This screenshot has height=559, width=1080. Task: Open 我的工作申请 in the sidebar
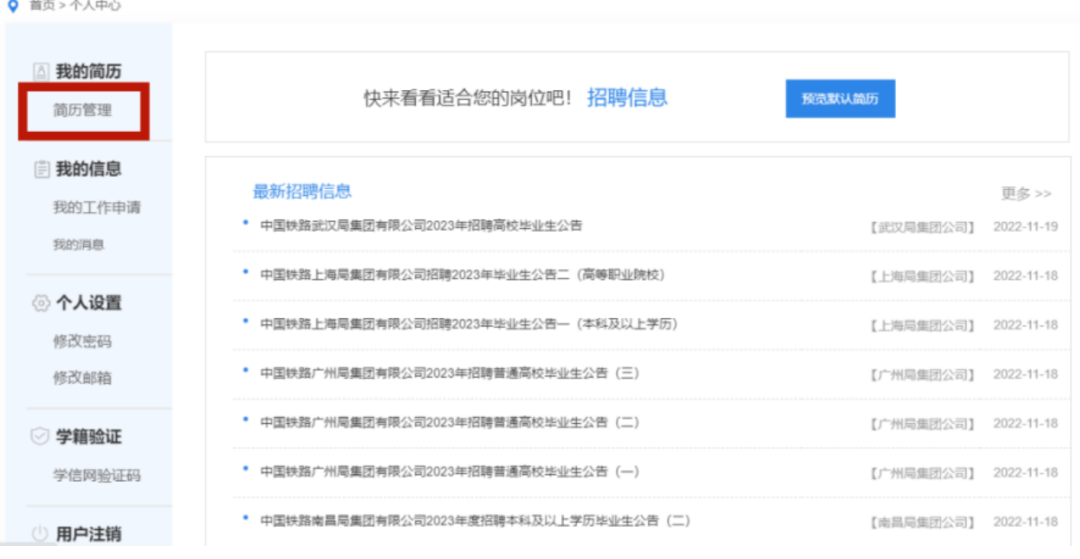97,207
